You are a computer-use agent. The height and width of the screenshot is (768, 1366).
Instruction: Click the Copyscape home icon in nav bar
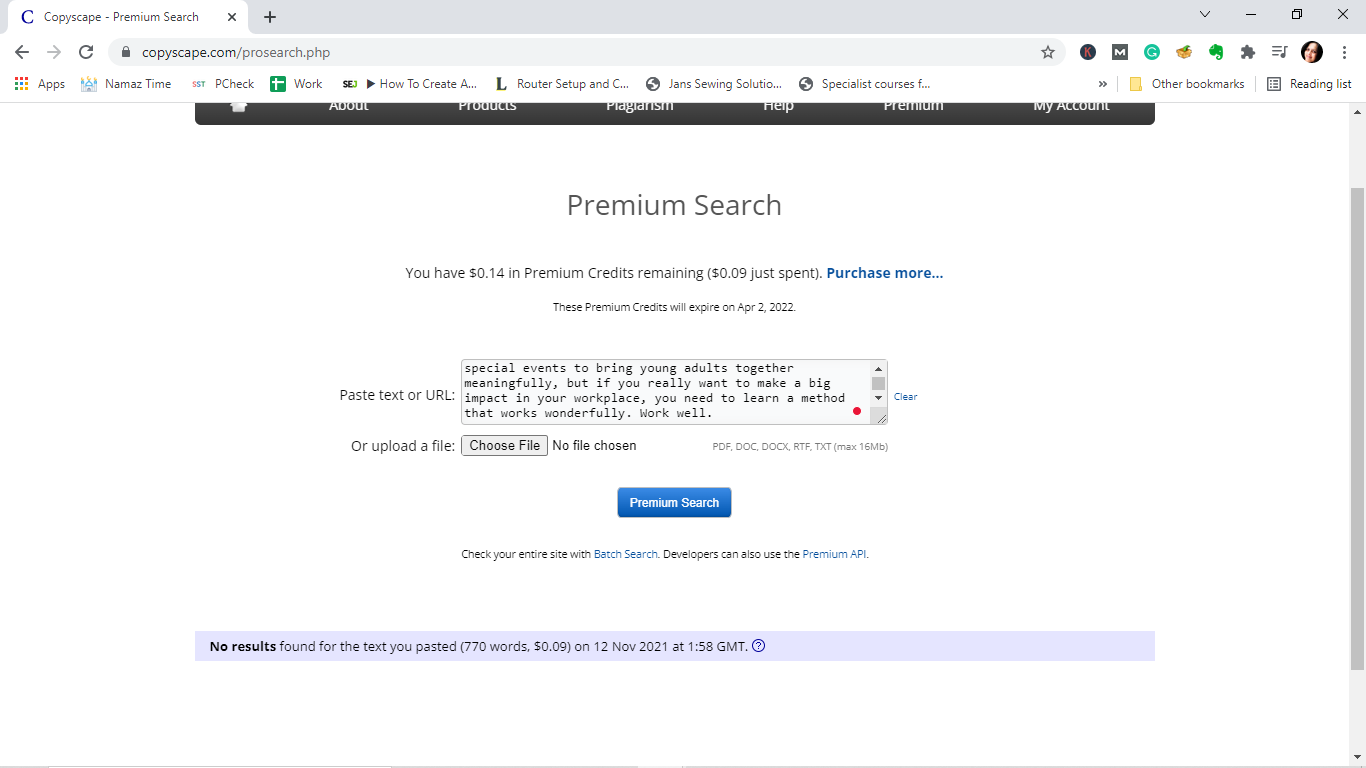(x=239, y=106)
